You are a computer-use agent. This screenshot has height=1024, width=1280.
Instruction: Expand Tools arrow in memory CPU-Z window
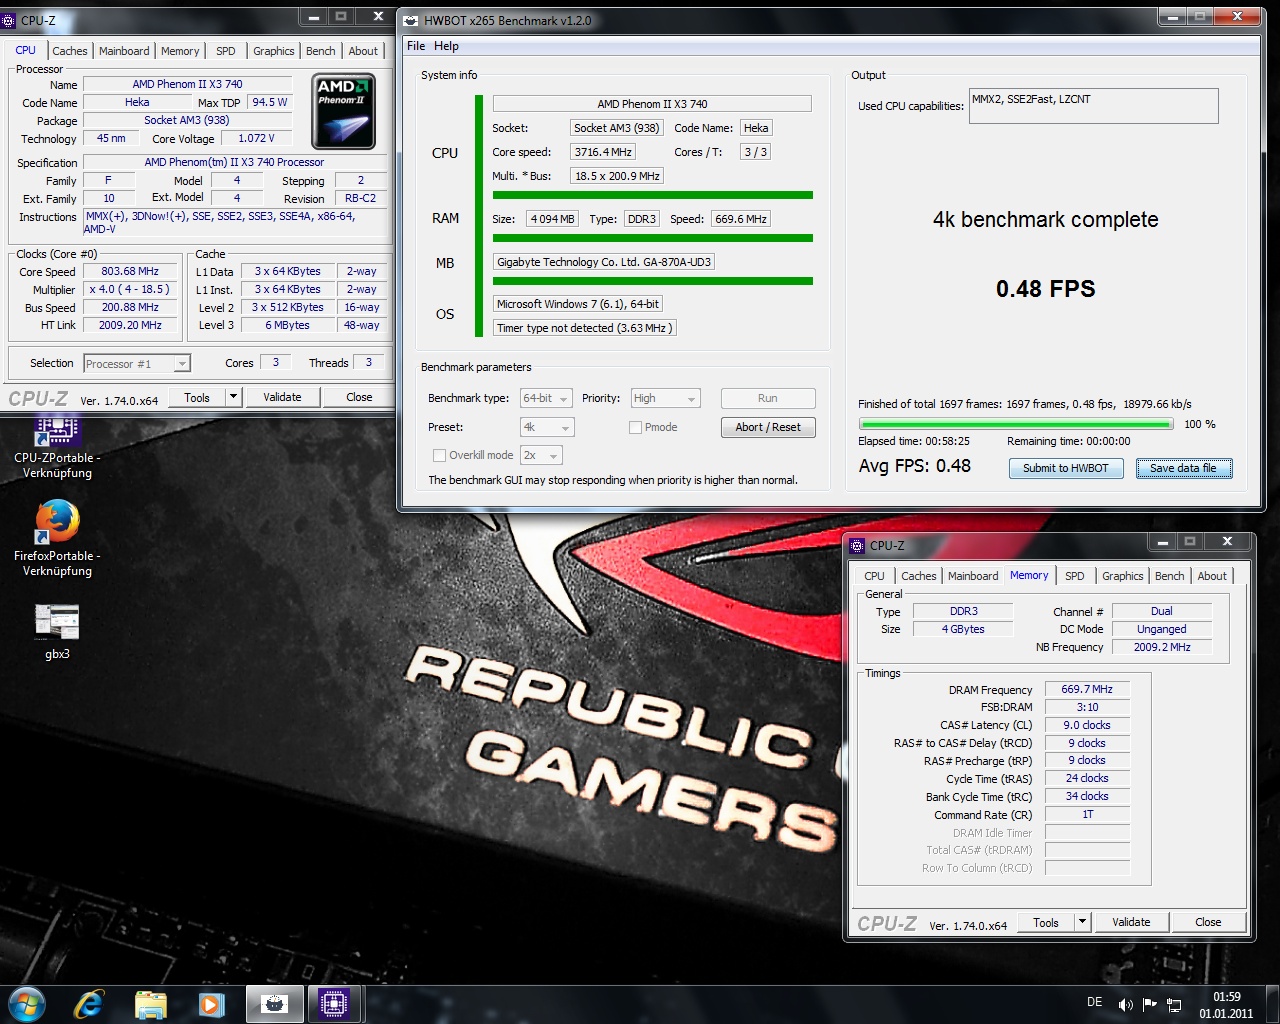click(1082, 922)
